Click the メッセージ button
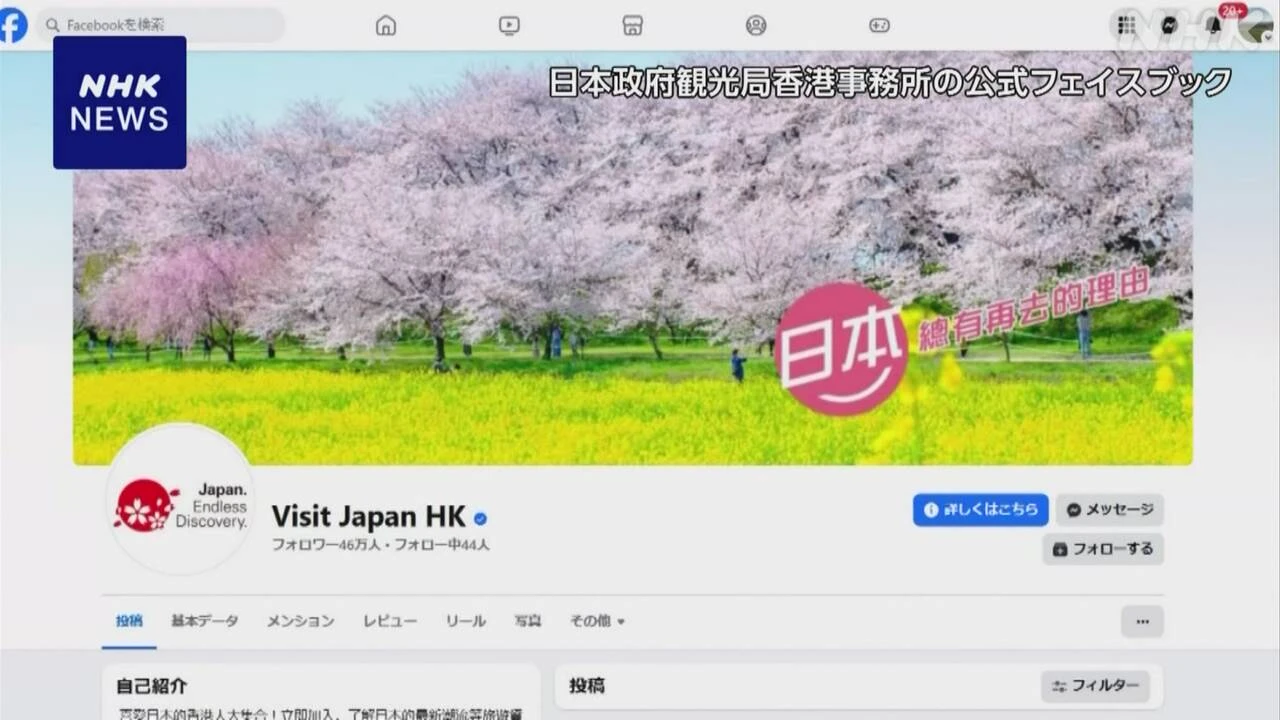Viewport: 1280px width, 720px height. [1109, 510]
